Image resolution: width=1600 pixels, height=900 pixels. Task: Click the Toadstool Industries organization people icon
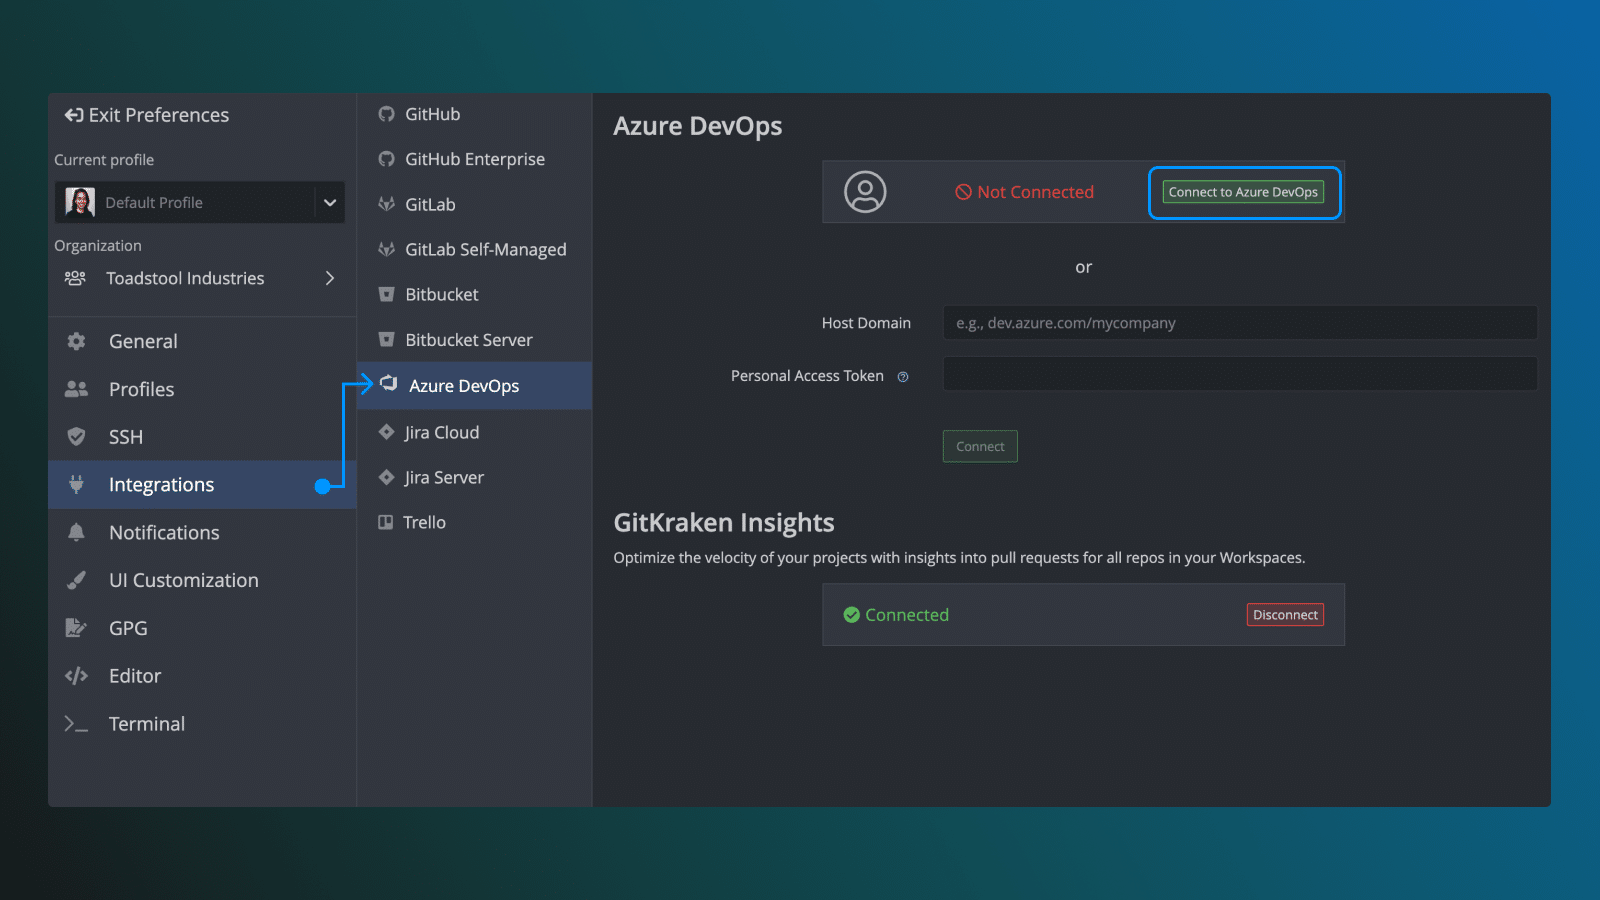point(75,278)
